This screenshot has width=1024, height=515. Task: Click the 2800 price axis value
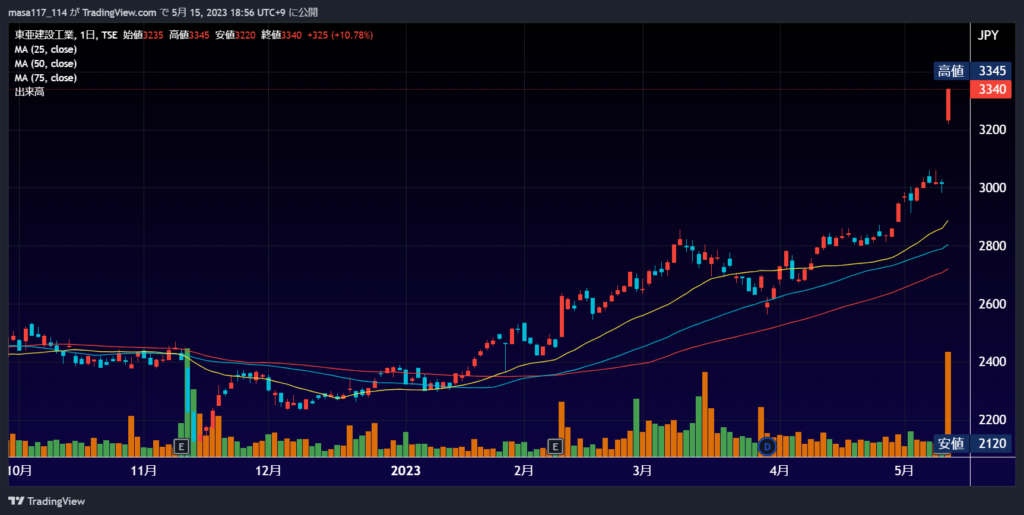tap(992, 246)
